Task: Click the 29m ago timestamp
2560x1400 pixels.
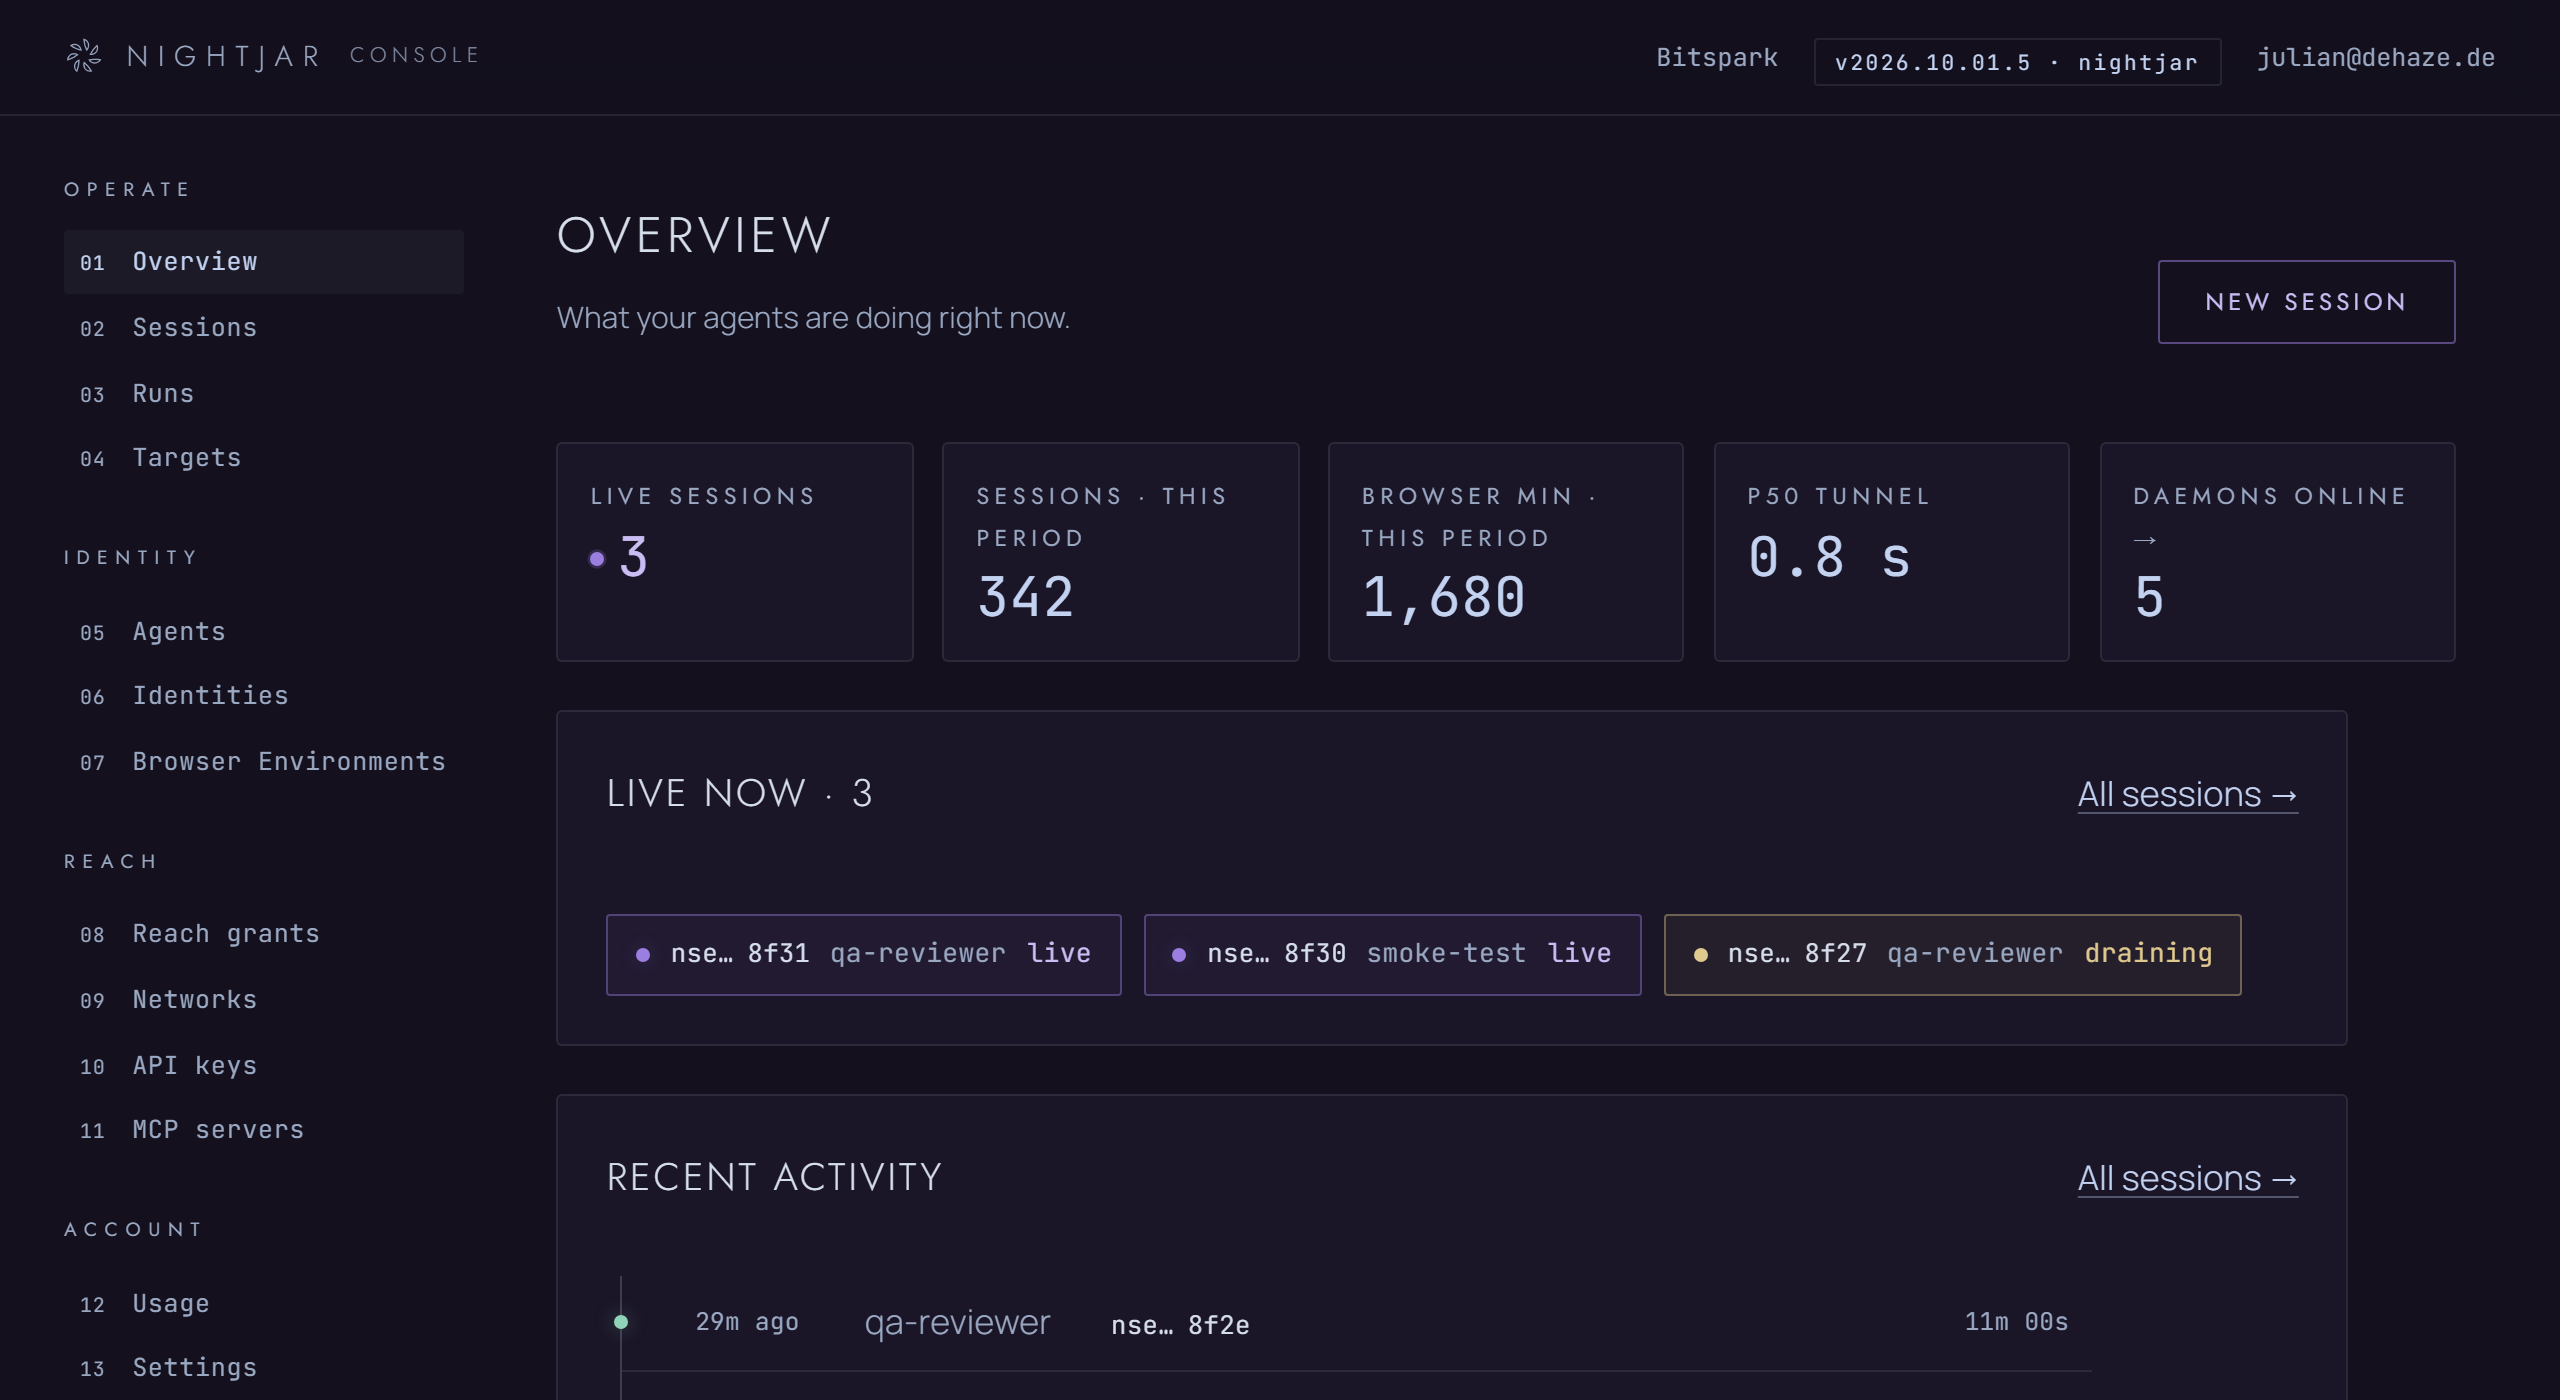Action: (x=747, y=1322)
